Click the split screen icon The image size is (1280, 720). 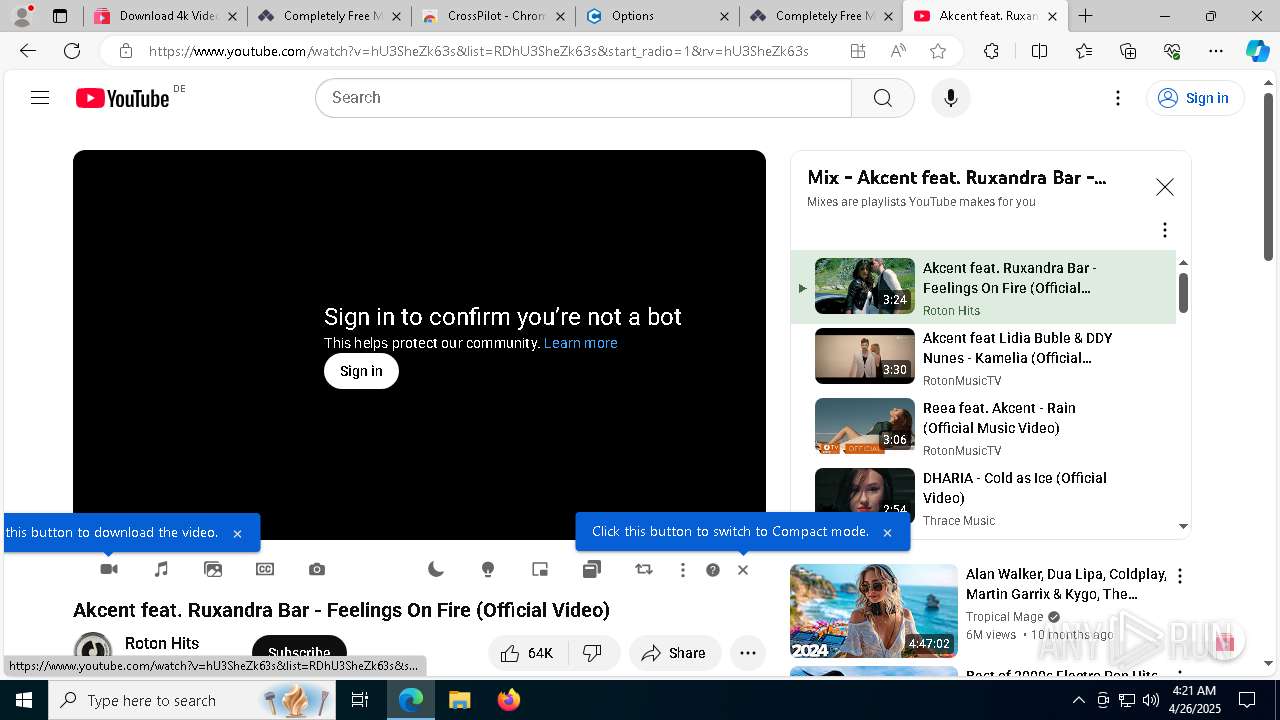tap(1040, 51)
